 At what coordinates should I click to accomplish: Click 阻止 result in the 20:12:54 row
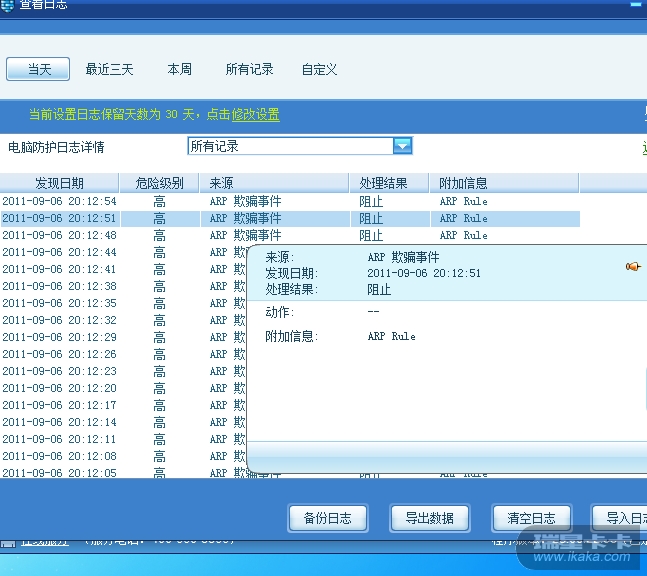pos(371,201)
